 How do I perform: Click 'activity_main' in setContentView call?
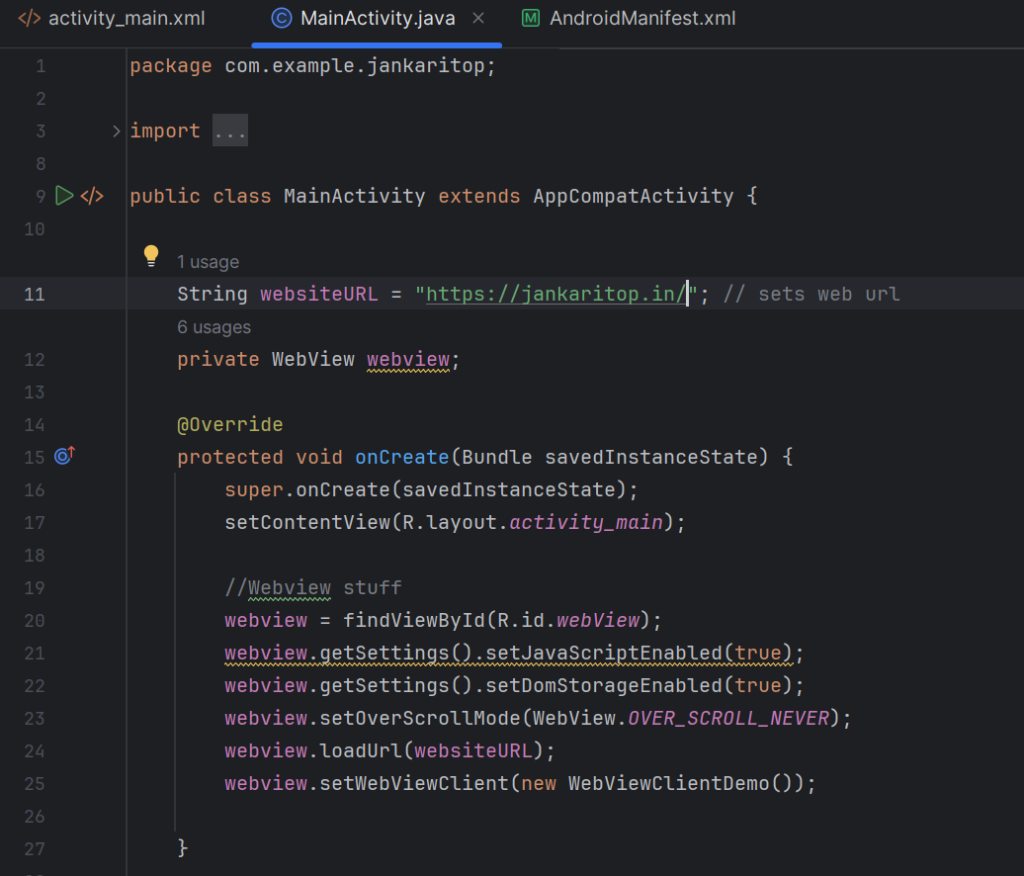click(x=586, y=523)
